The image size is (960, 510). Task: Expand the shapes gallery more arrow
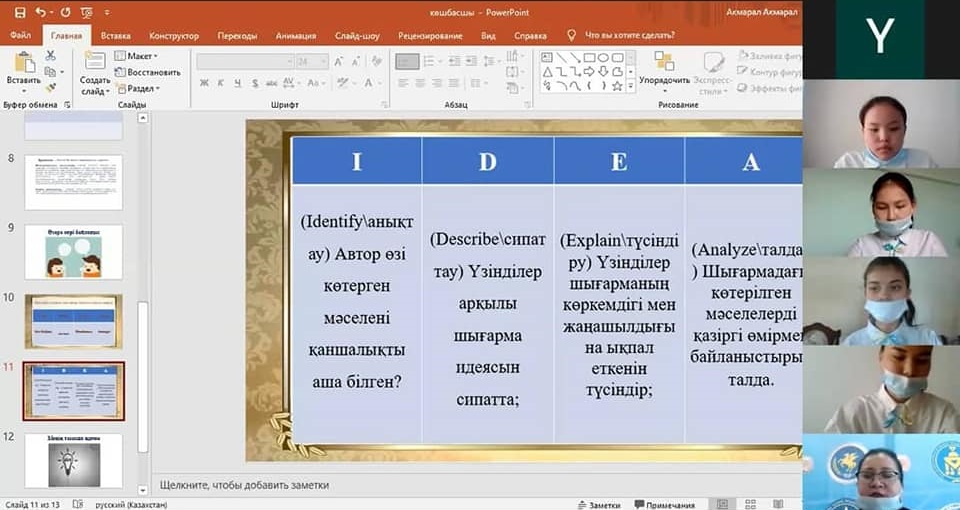click(x=631, y=87)
